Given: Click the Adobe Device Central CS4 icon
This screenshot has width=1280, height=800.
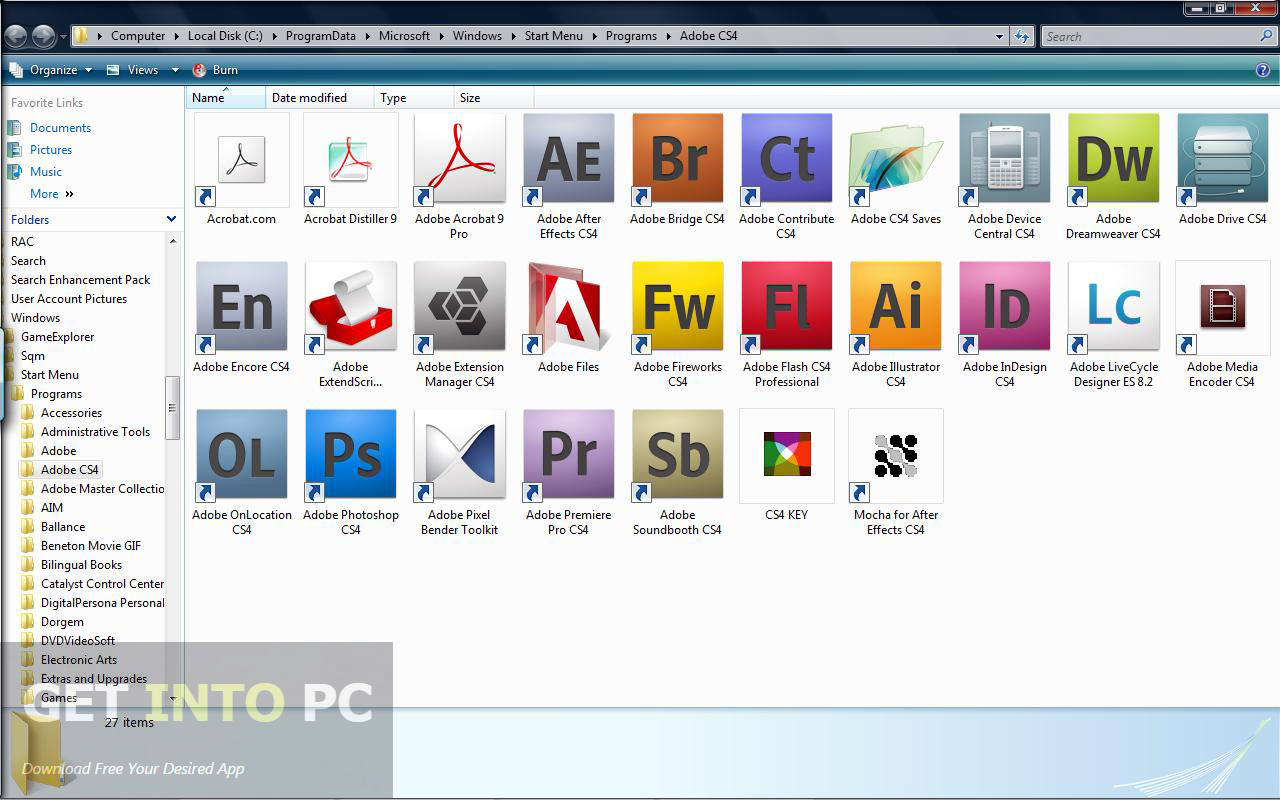Looking at the screenshot, I should click(x=1005, y=160).
